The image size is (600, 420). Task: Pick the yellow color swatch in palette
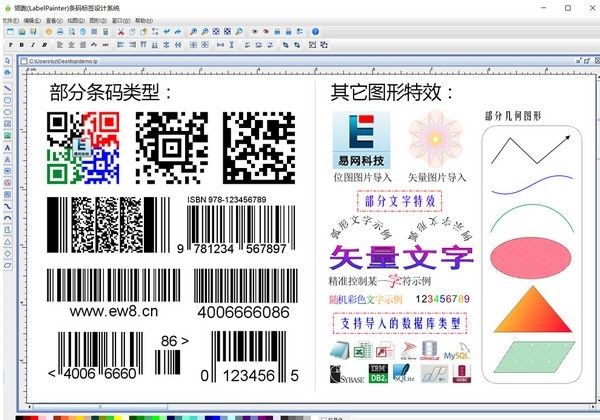[118, 418]
